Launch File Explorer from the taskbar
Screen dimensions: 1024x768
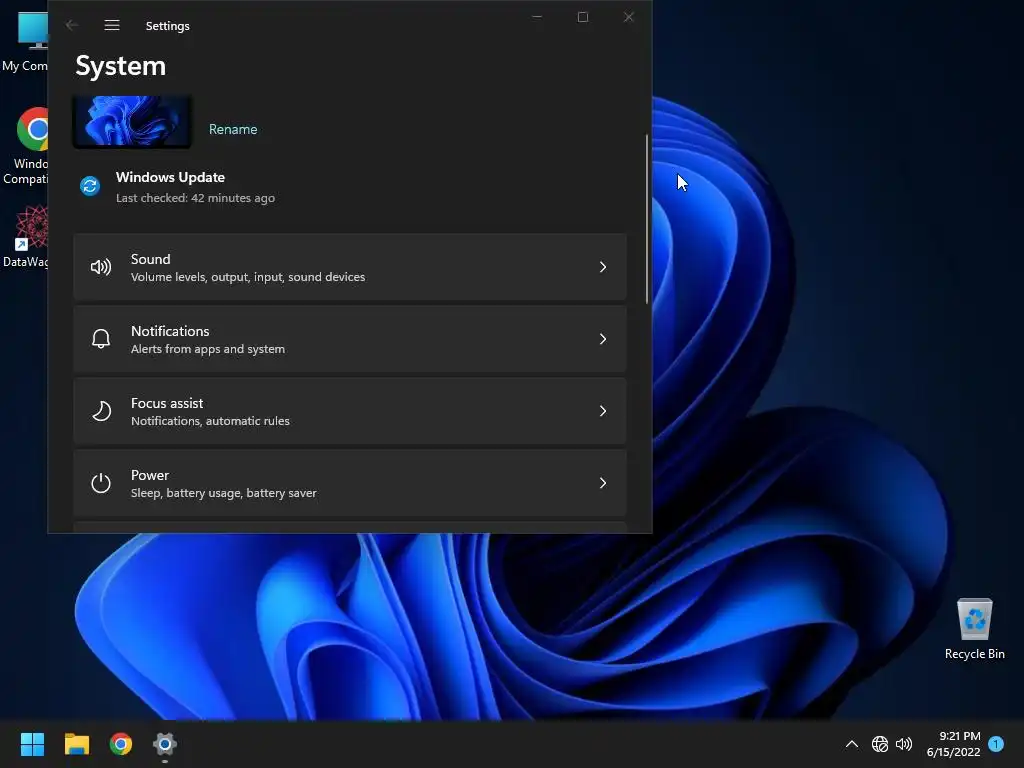point(76,744)
